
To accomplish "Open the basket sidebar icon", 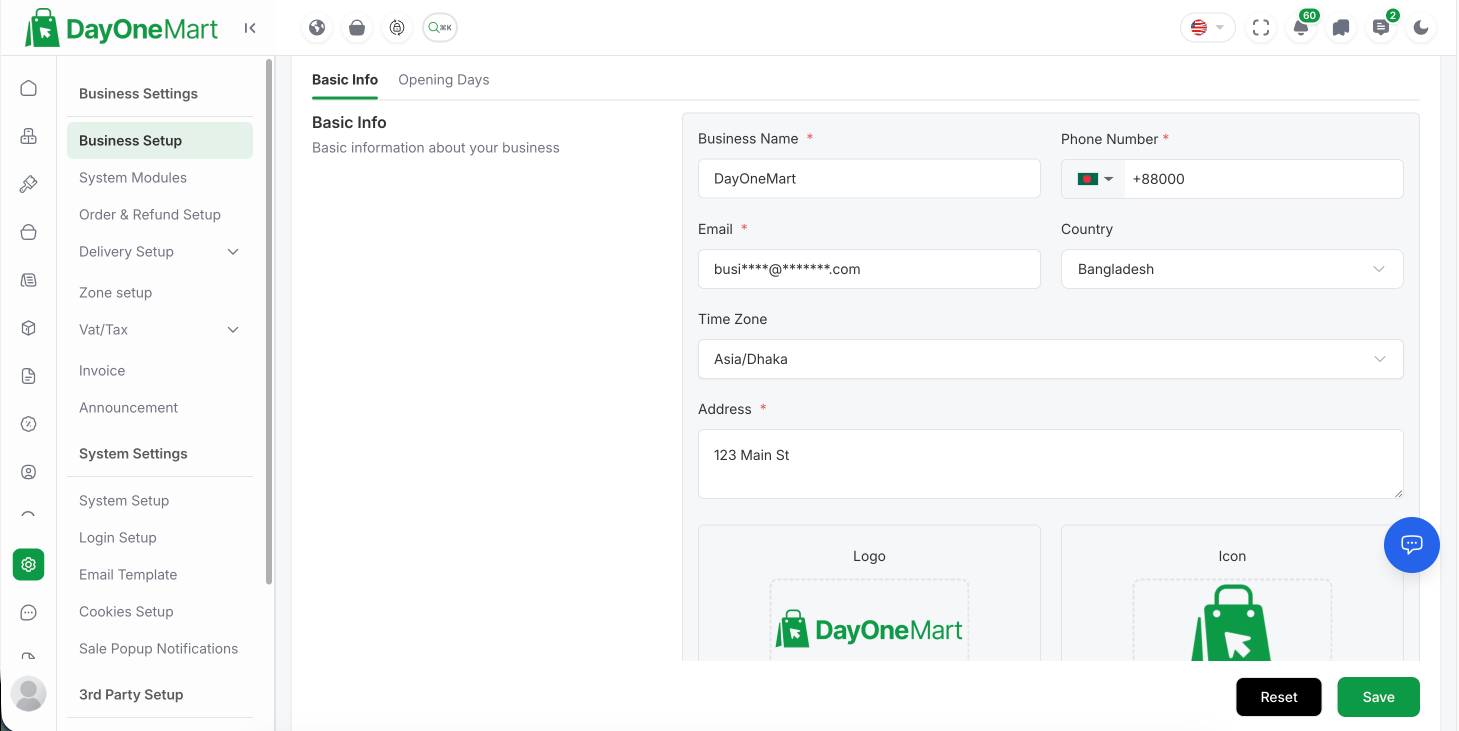I will (28, 232).
